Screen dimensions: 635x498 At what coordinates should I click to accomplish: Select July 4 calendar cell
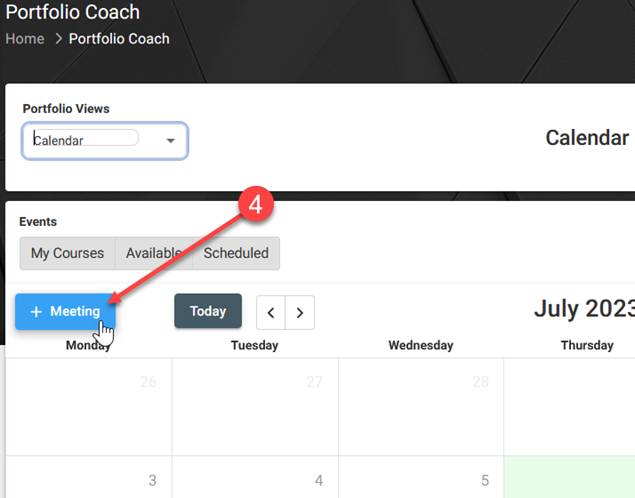(255, 477)
